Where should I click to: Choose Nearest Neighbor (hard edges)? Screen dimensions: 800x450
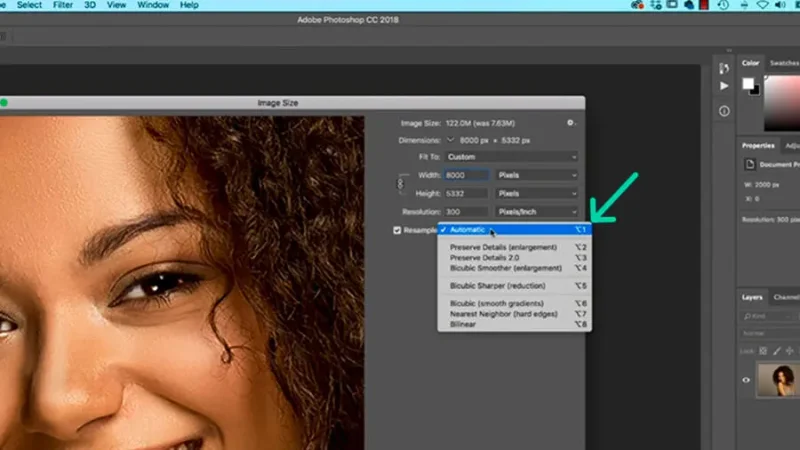514,314
